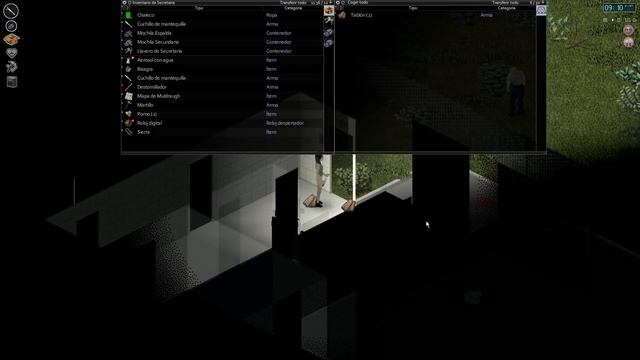Viewport: 640px width, 360px height.
Task: Toggle the loot panel info button
Action: pyautogui.click(x=343, y=2)
